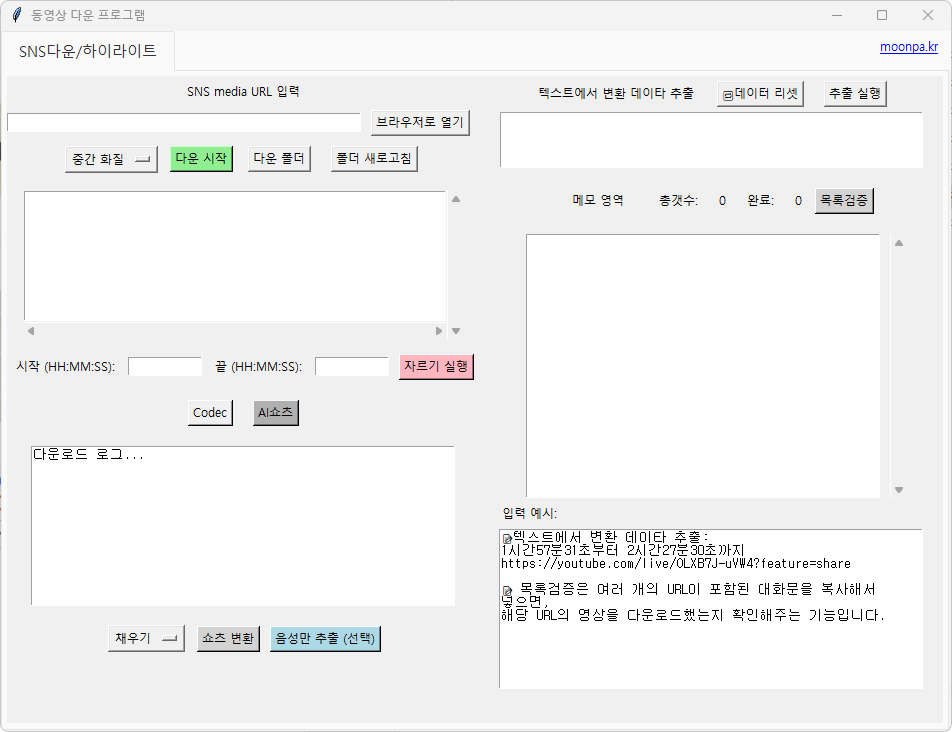This screenshot has height=732, width=952.
Task: Click the 완료: label
Action: pyautogui.click(x=761, y=200)
